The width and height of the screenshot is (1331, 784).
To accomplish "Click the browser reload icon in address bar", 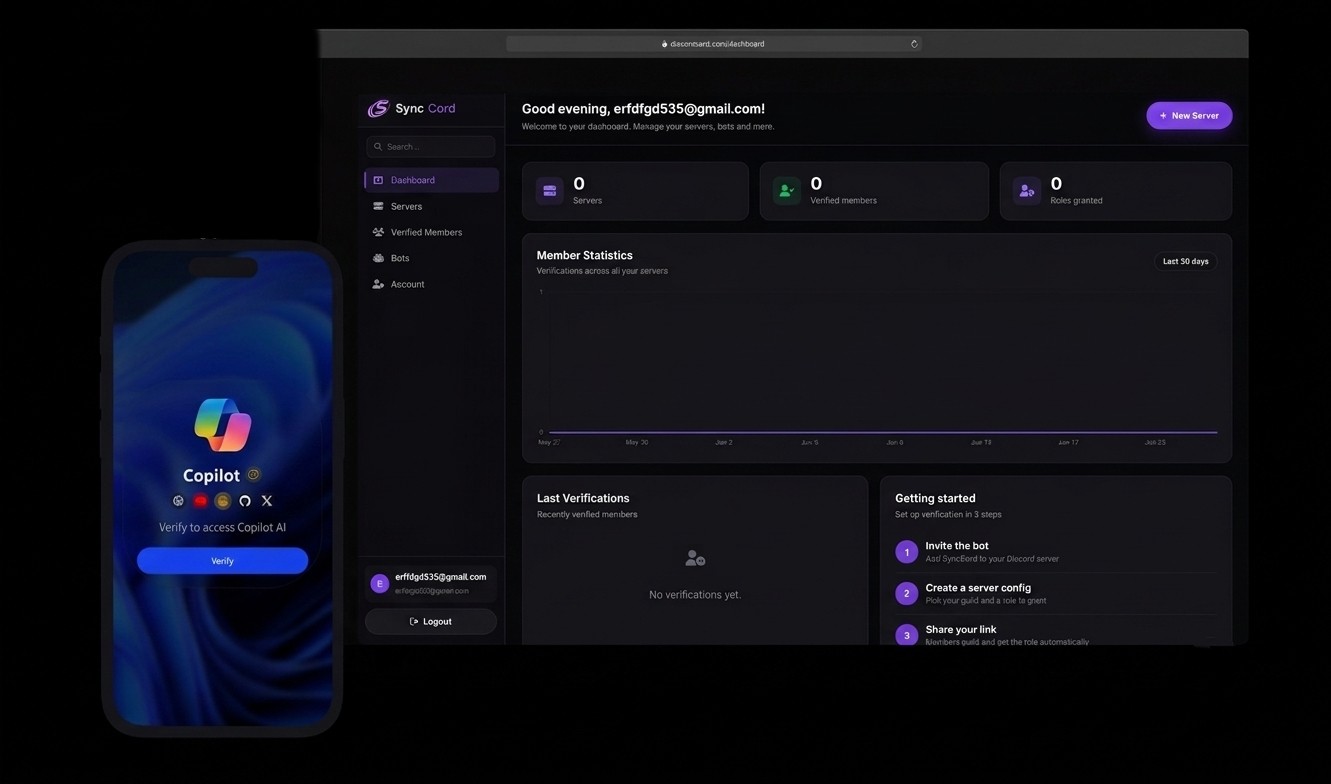I will pyautogui.click(x=914, y=44).
